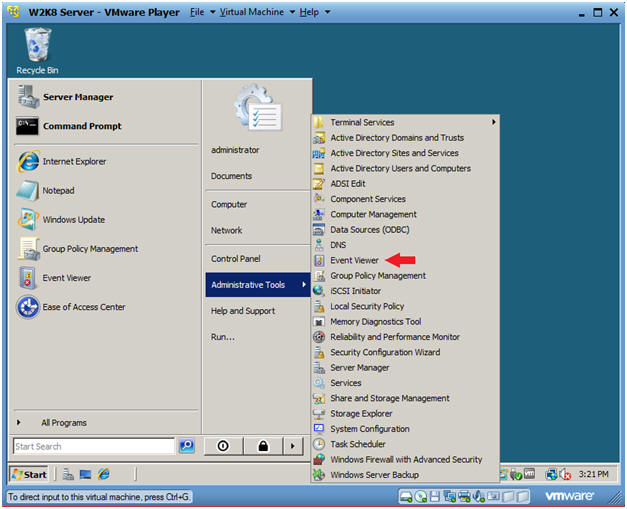Open Control Panel
The height and width of the screenshot is (509, 627).
click(x=236, y=259)
